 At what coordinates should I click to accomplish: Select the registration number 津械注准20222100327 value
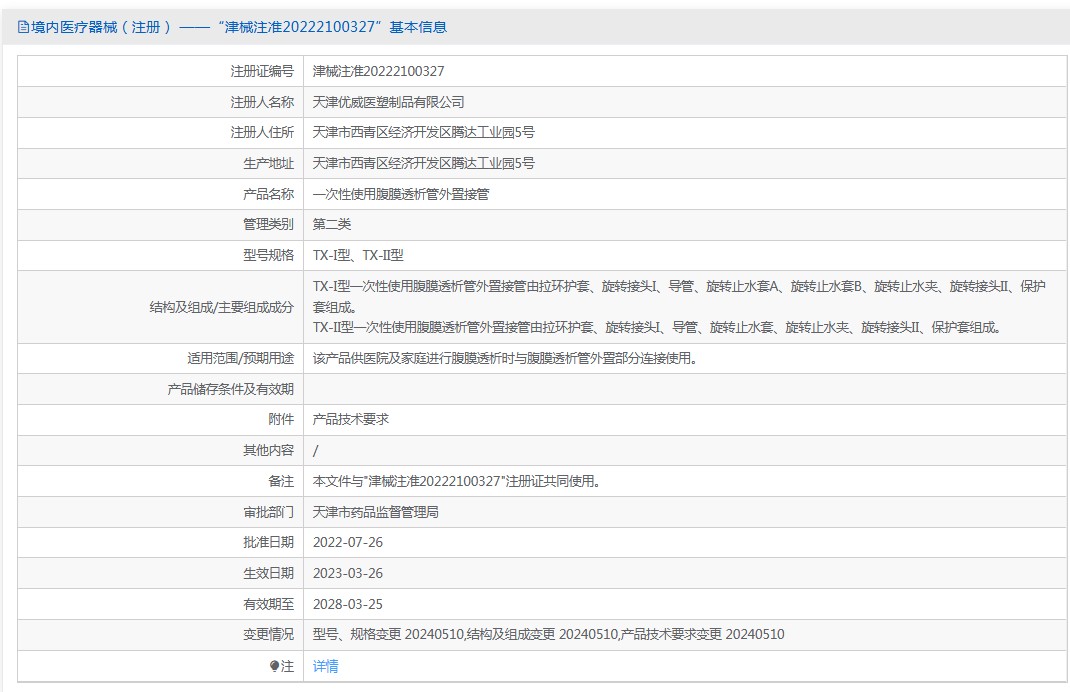(x=378, y=71)
